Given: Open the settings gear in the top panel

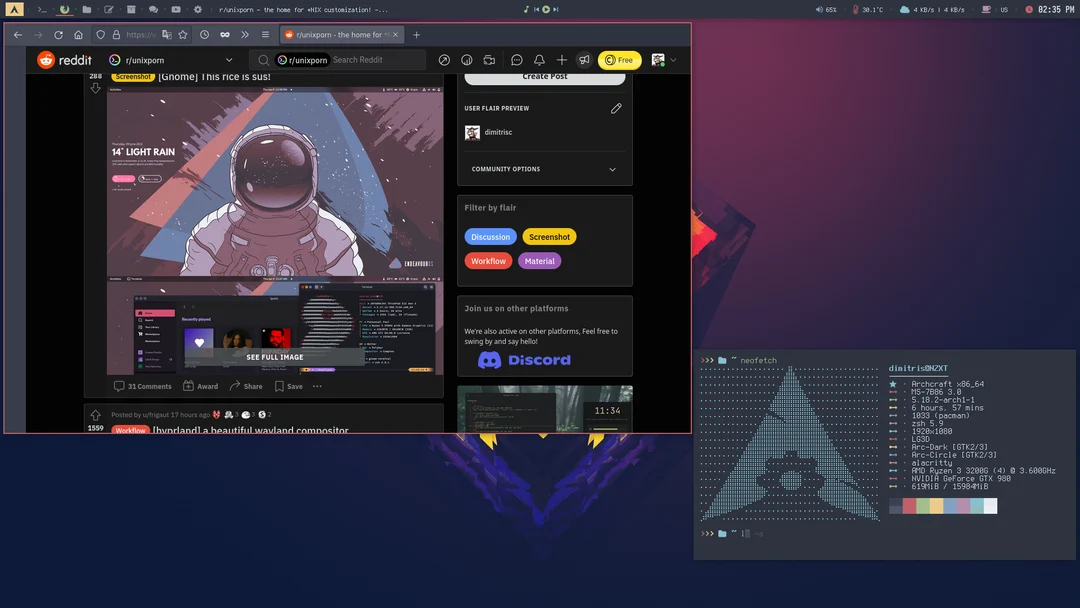Looking at the screenshot, I should (197, 9).
